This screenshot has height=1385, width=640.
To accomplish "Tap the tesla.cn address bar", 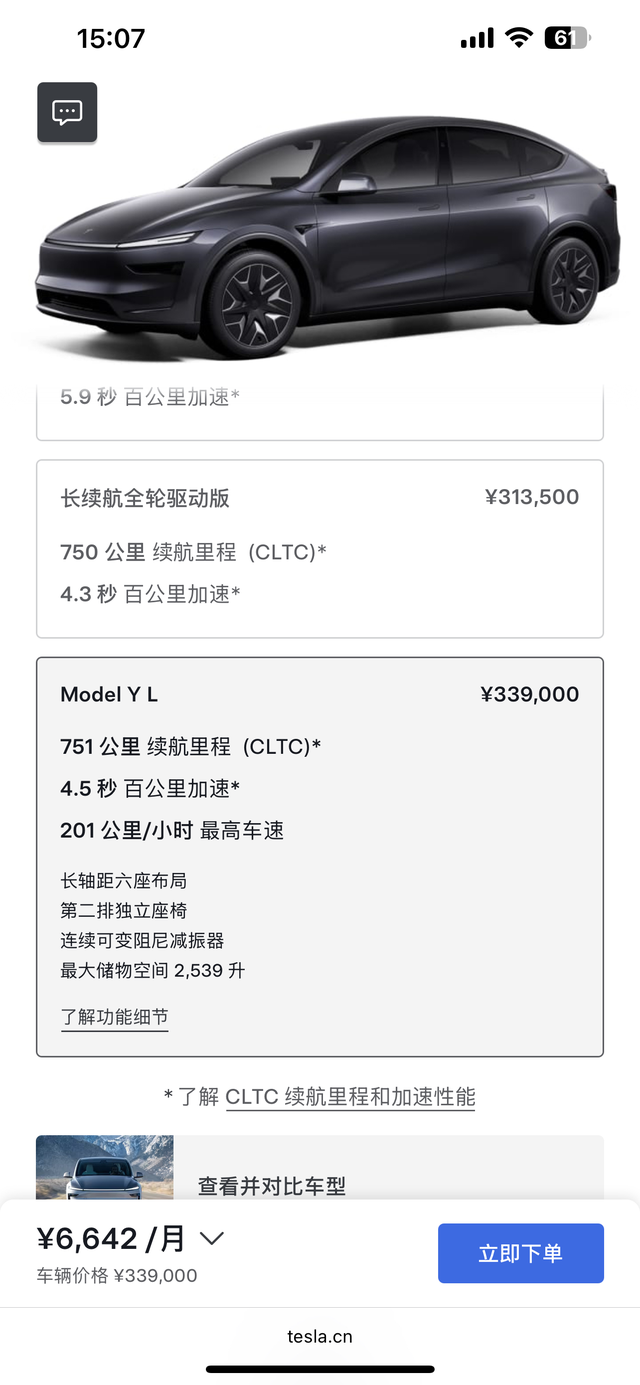I will (320, 1336).
